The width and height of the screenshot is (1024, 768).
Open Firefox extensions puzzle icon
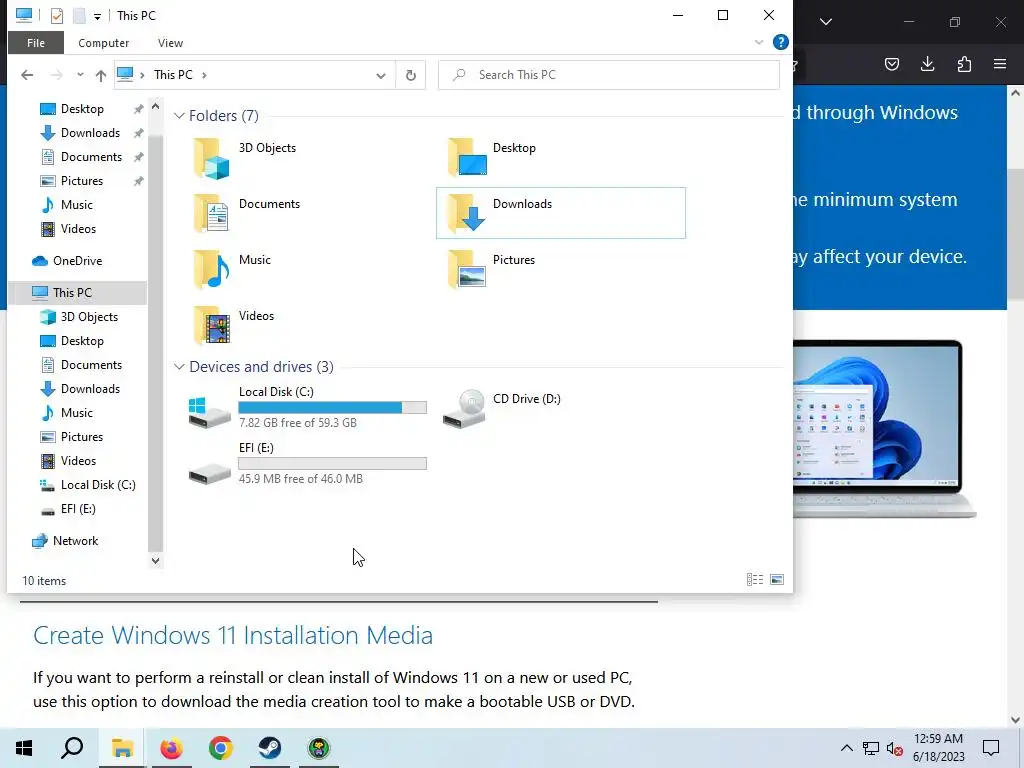pyautogui.click(x=964, y=64)
